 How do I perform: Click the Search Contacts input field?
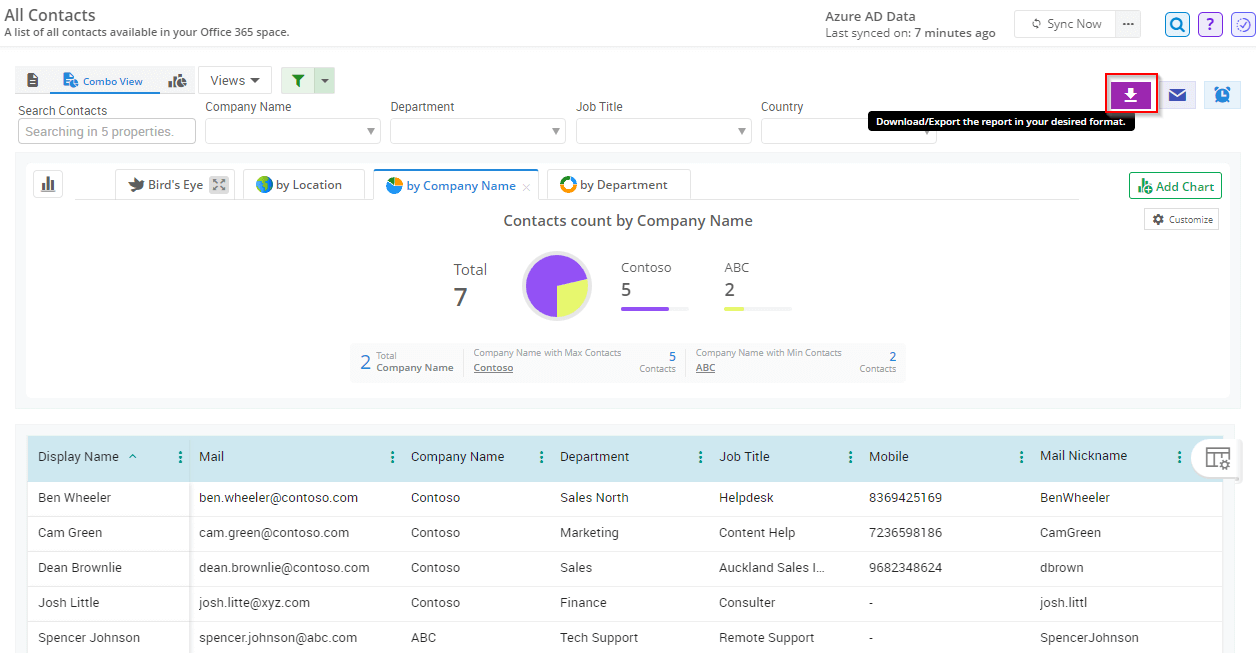tap(106, 130)
